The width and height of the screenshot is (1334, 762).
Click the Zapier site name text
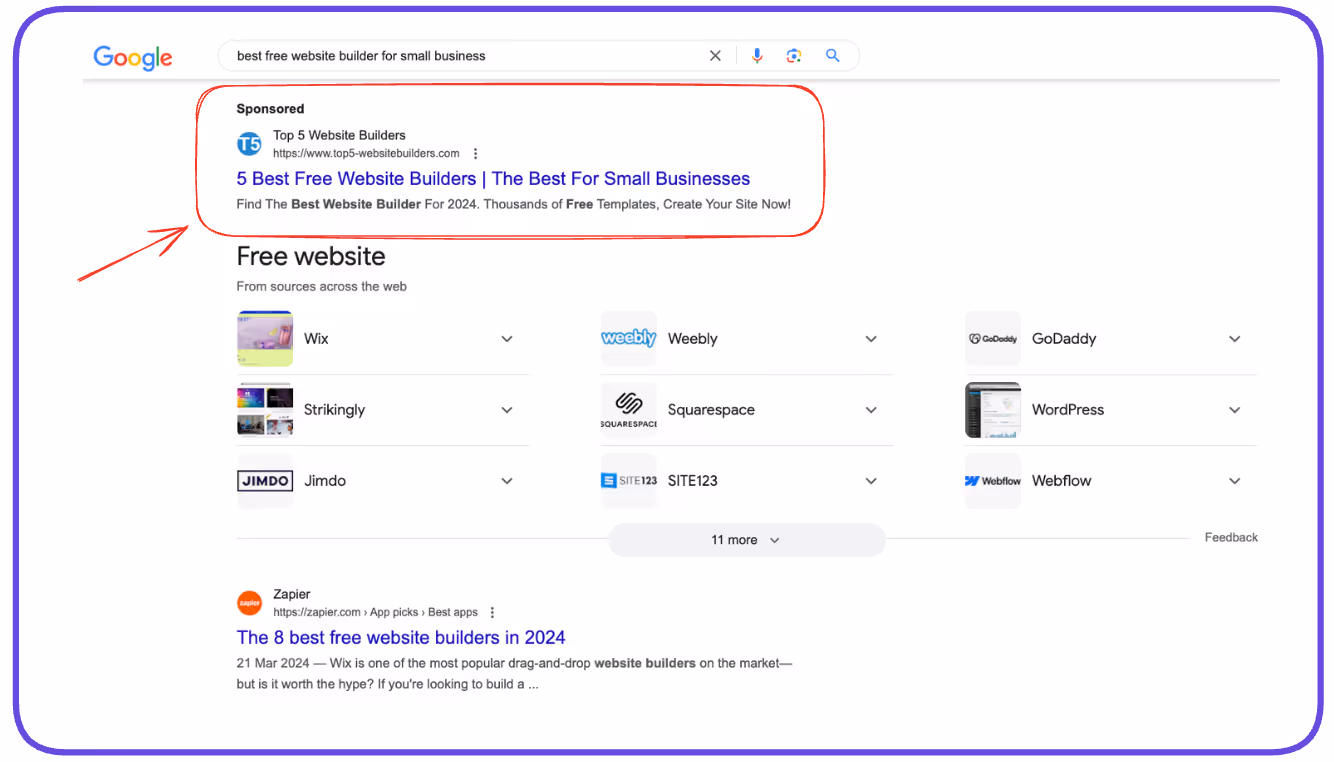[x=292, y=594]
